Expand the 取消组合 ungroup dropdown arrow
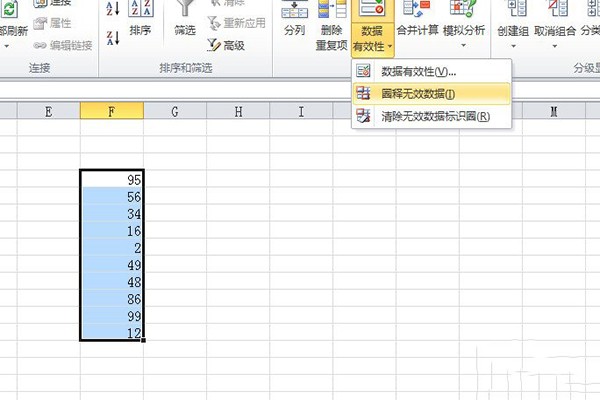This screenshot has width=600, height=400. tap(554, 46)
